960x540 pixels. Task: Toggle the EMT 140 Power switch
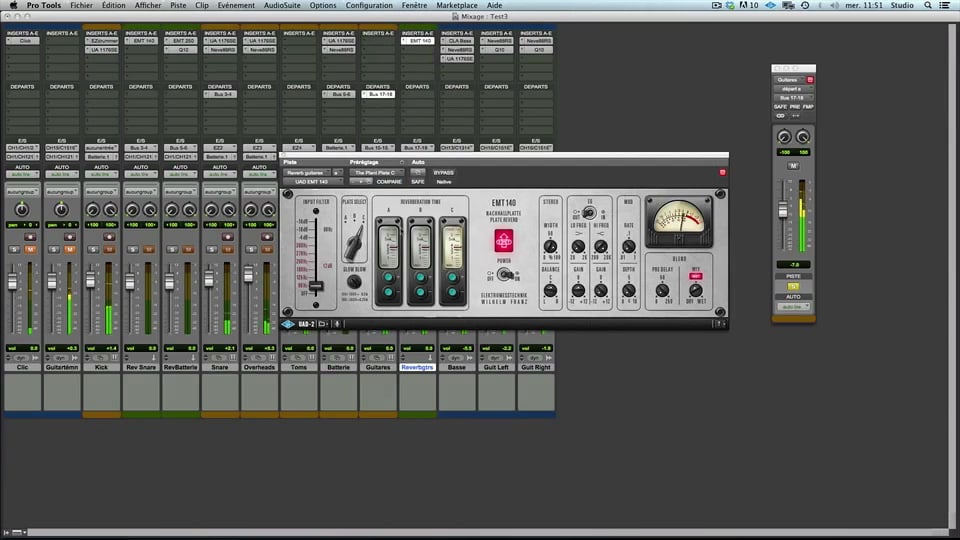[504, 274]
